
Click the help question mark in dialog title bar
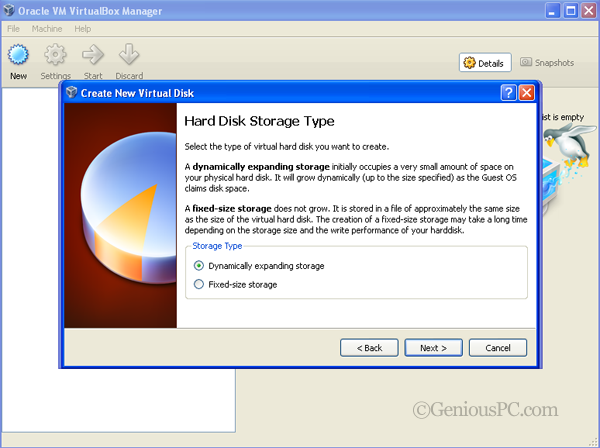pos(509,93)
